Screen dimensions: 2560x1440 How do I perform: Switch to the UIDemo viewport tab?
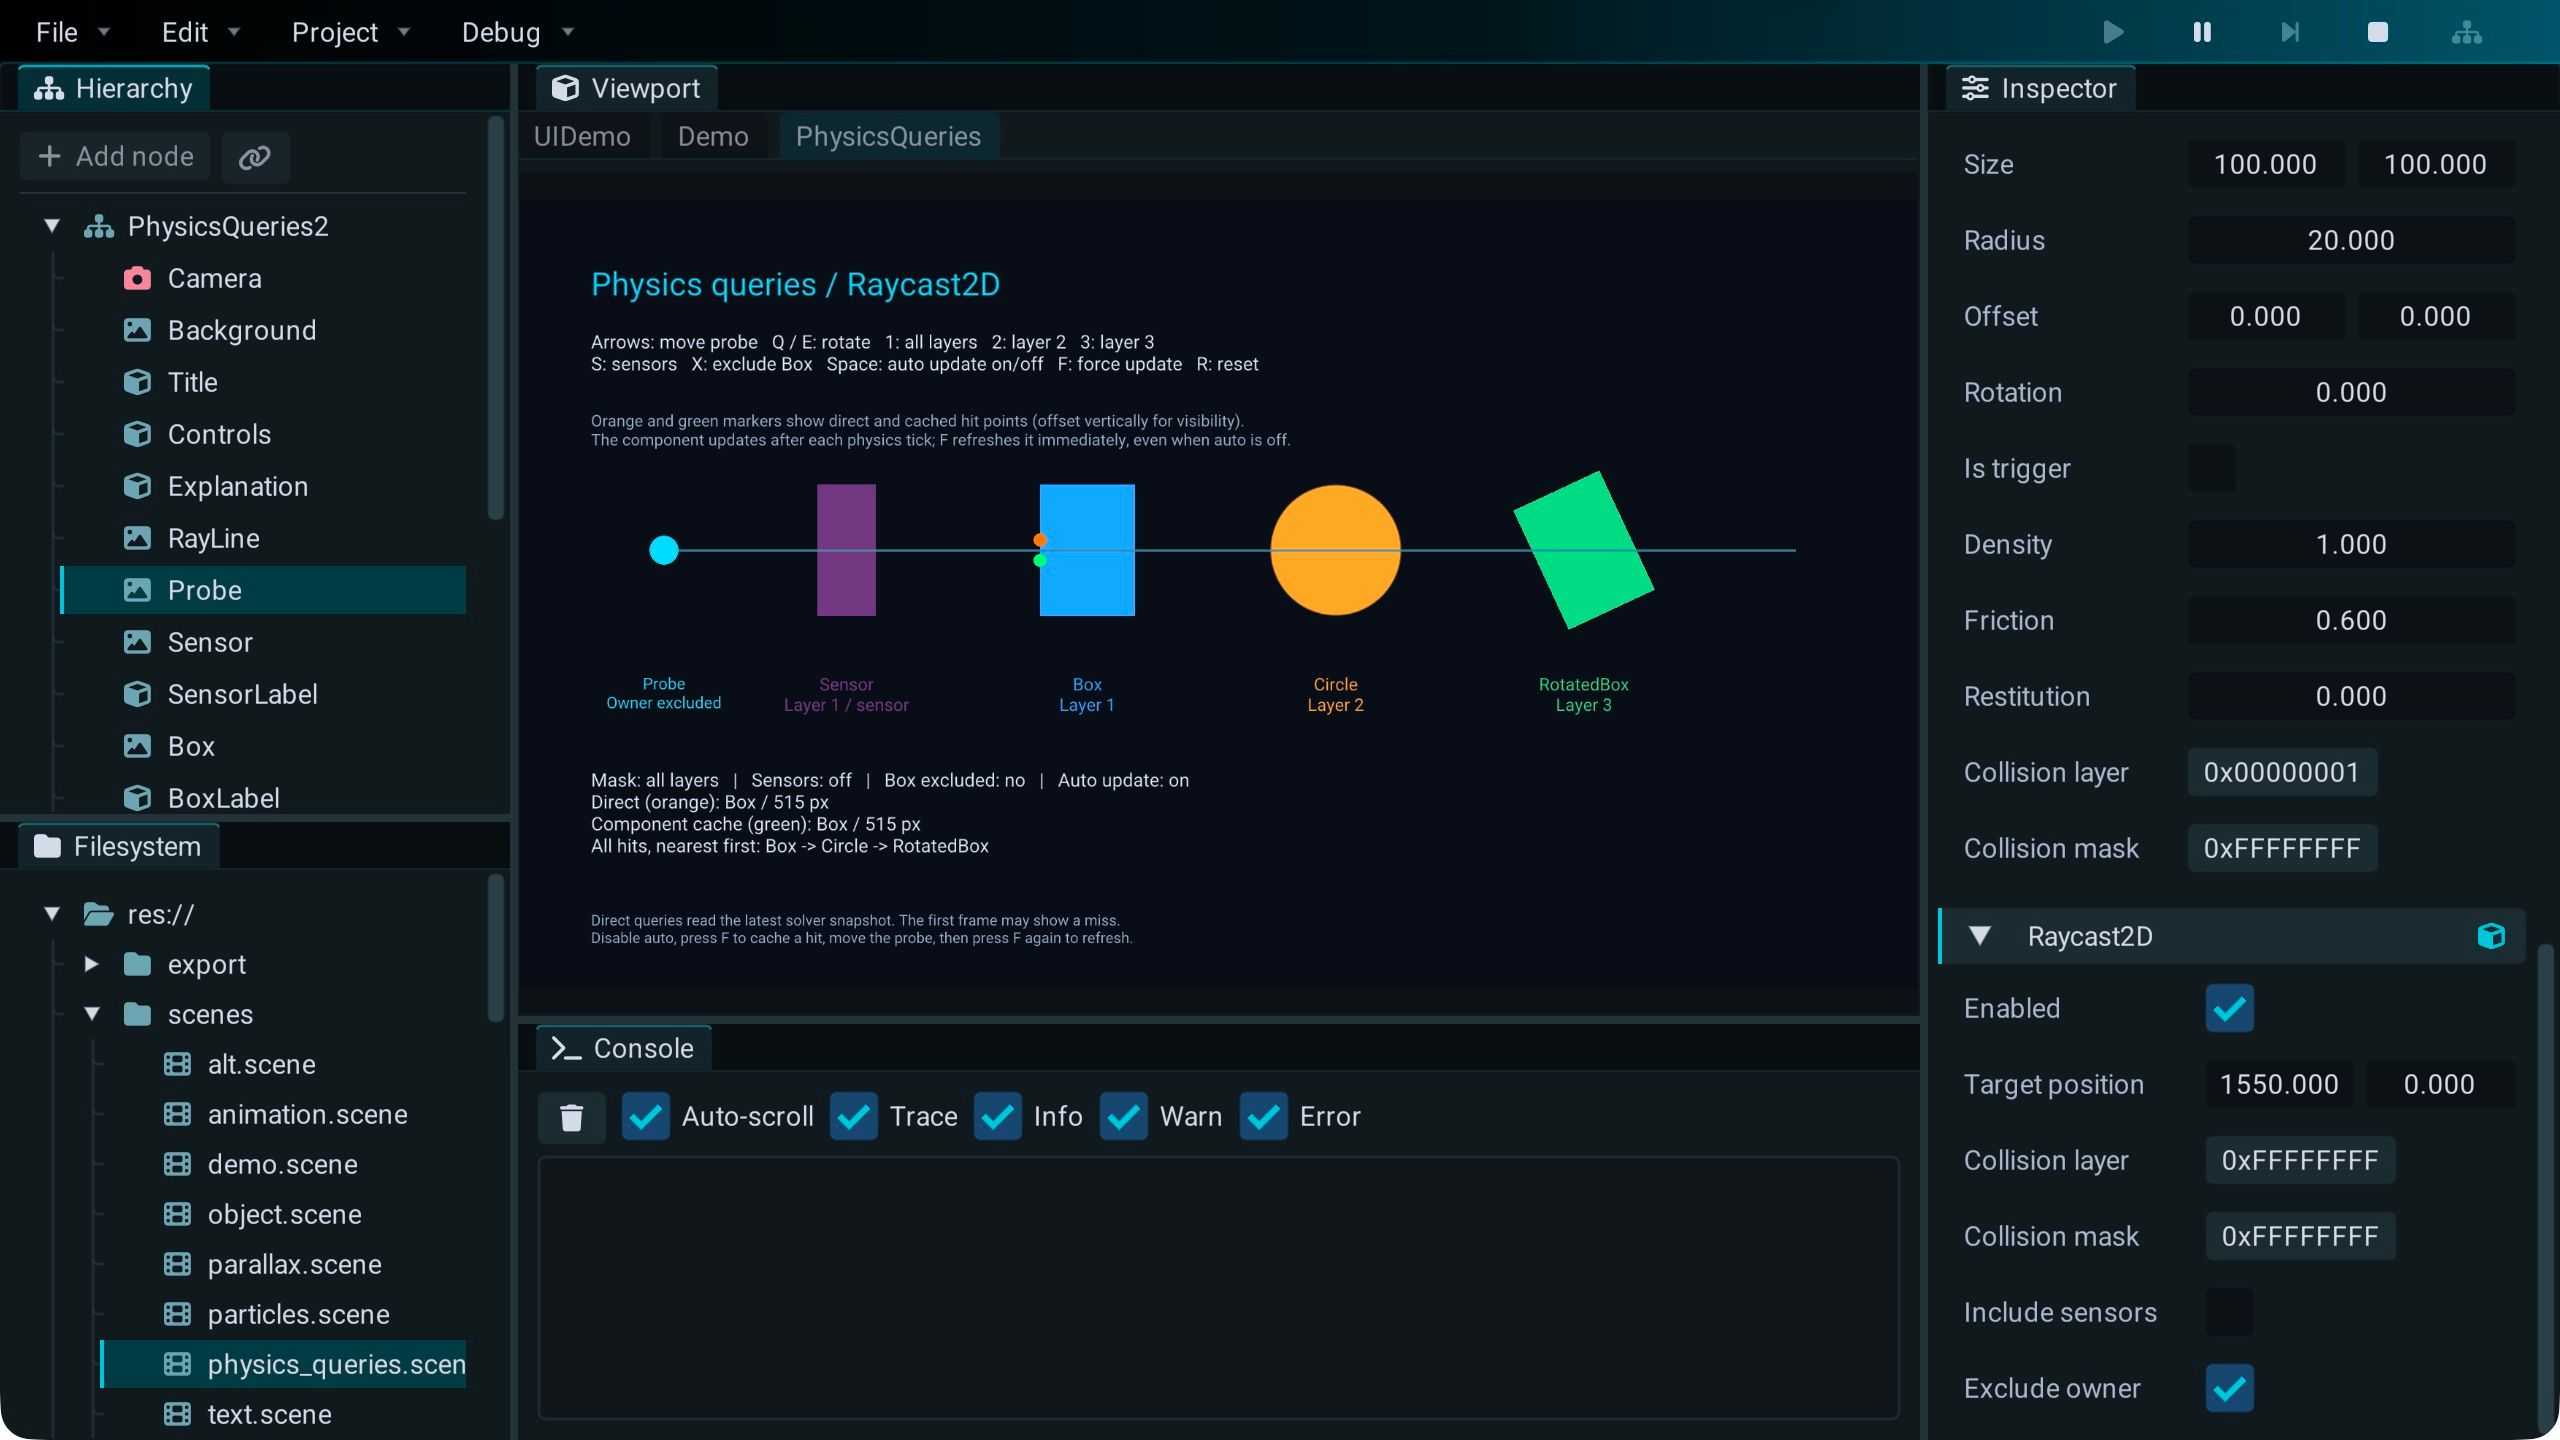(x=582, y=136)
